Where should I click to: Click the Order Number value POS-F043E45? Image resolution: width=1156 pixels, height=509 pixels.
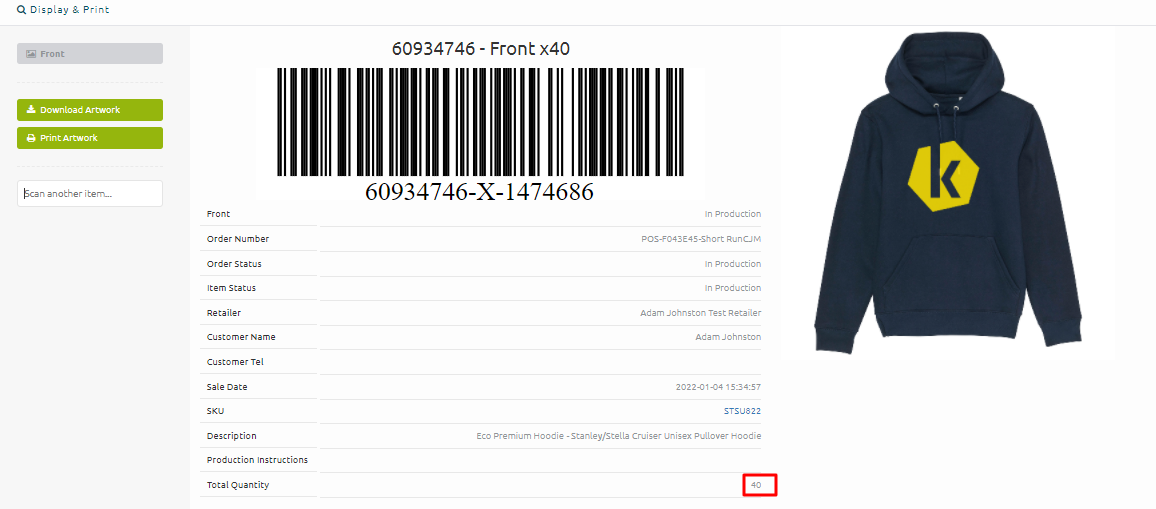click(x=701, y=239)
